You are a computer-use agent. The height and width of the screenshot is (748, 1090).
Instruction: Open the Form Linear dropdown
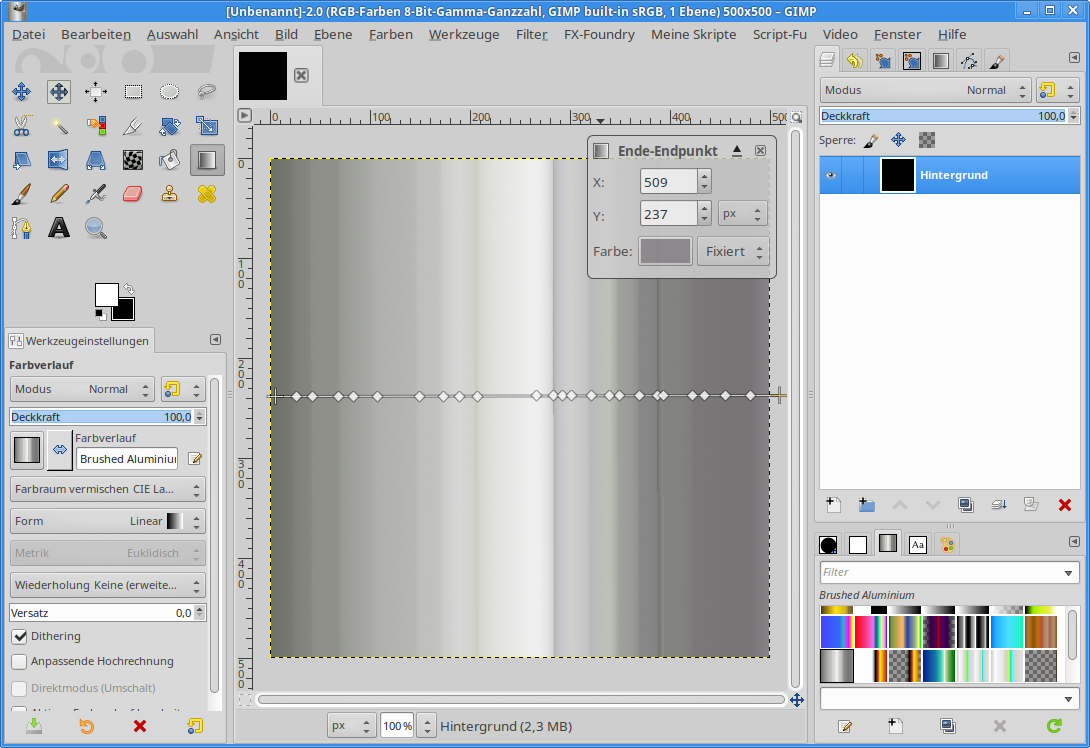[x=107, y=521]
